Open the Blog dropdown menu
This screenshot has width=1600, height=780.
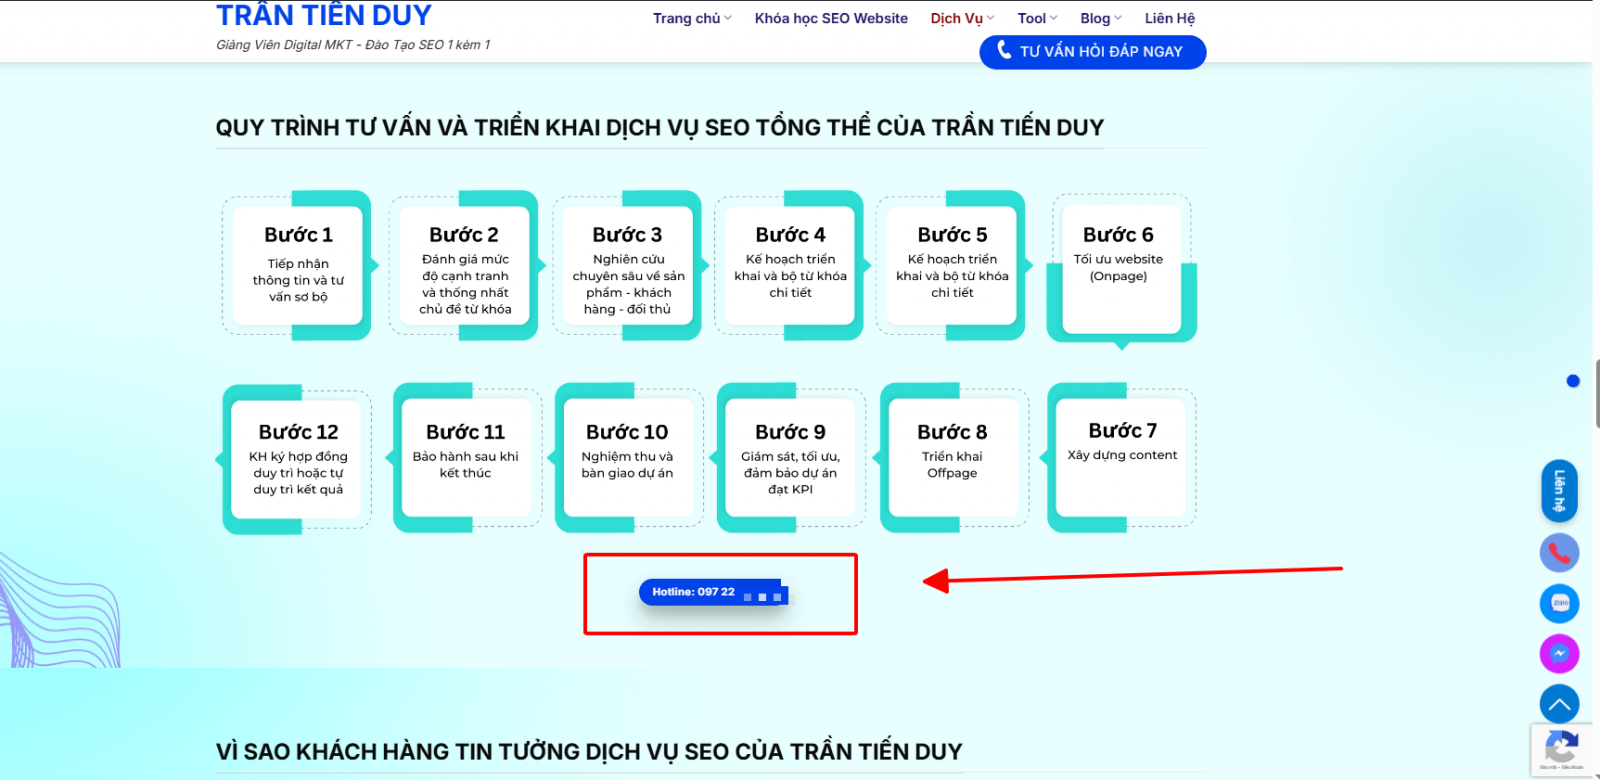(x=1100, y=18)
